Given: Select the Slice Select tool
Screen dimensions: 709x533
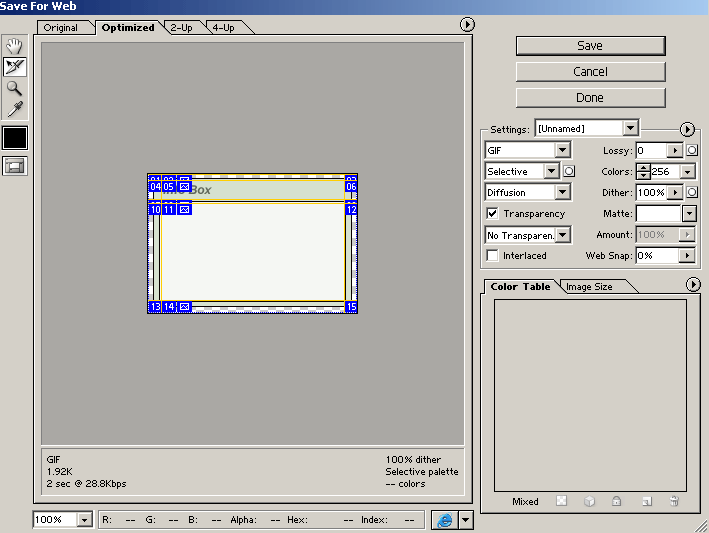Looking at the screenshot, I should pos(14,67).
